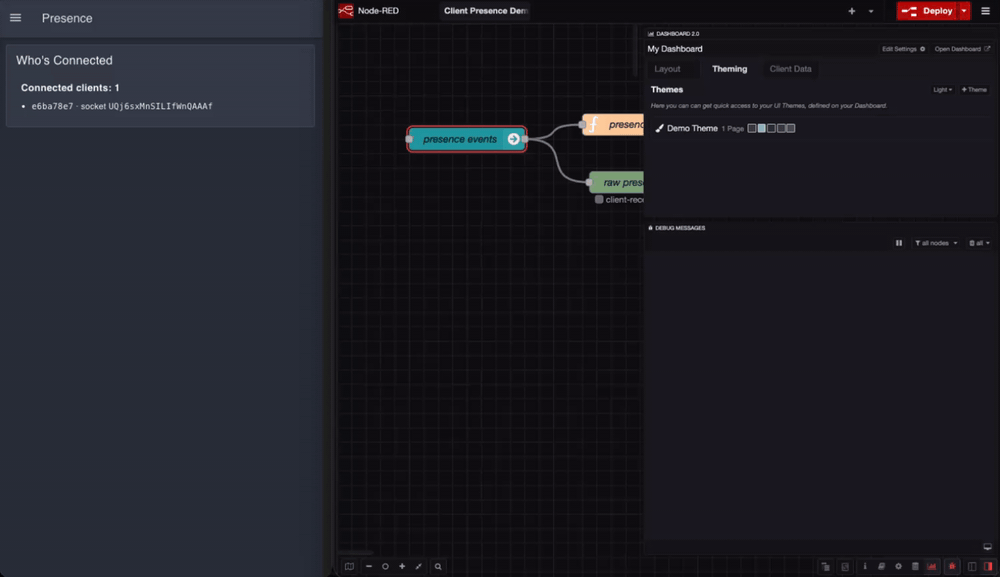1000x577 pixels.
Task: Open the clear all messages dropdown
Action: click(x=979, y=243)
